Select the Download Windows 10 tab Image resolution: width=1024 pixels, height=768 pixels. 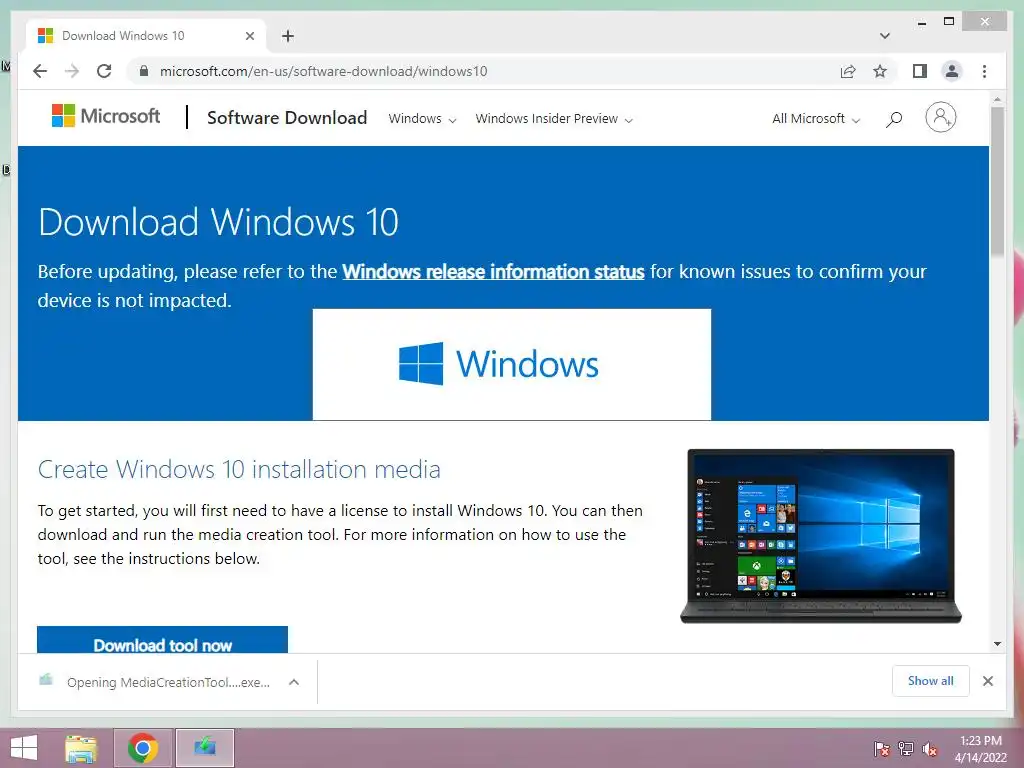(x=145, y=36)
